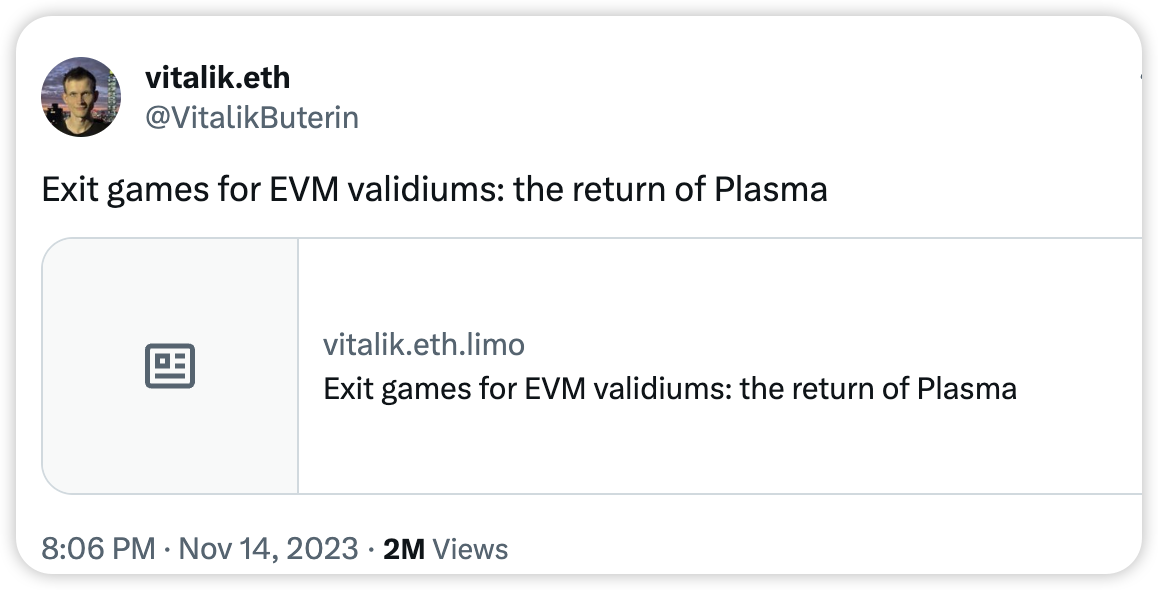Click the word Plasma in card title
Screen dimensions: 1158x590
tap(966, 388)
